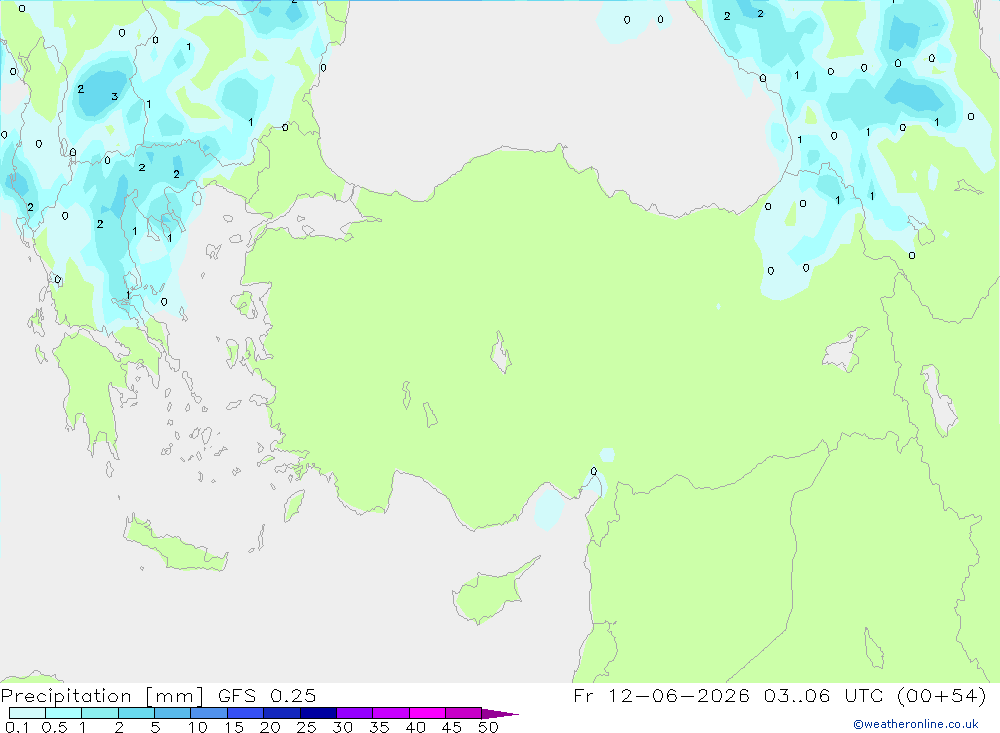Select the 2–5 mm legend color swatch

click(x=136, y=713)
